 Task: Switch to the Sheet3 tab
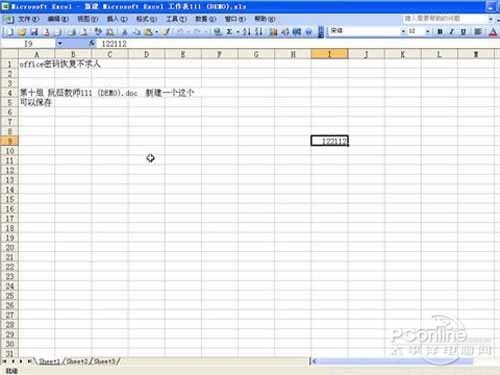(x=105, y=361)
